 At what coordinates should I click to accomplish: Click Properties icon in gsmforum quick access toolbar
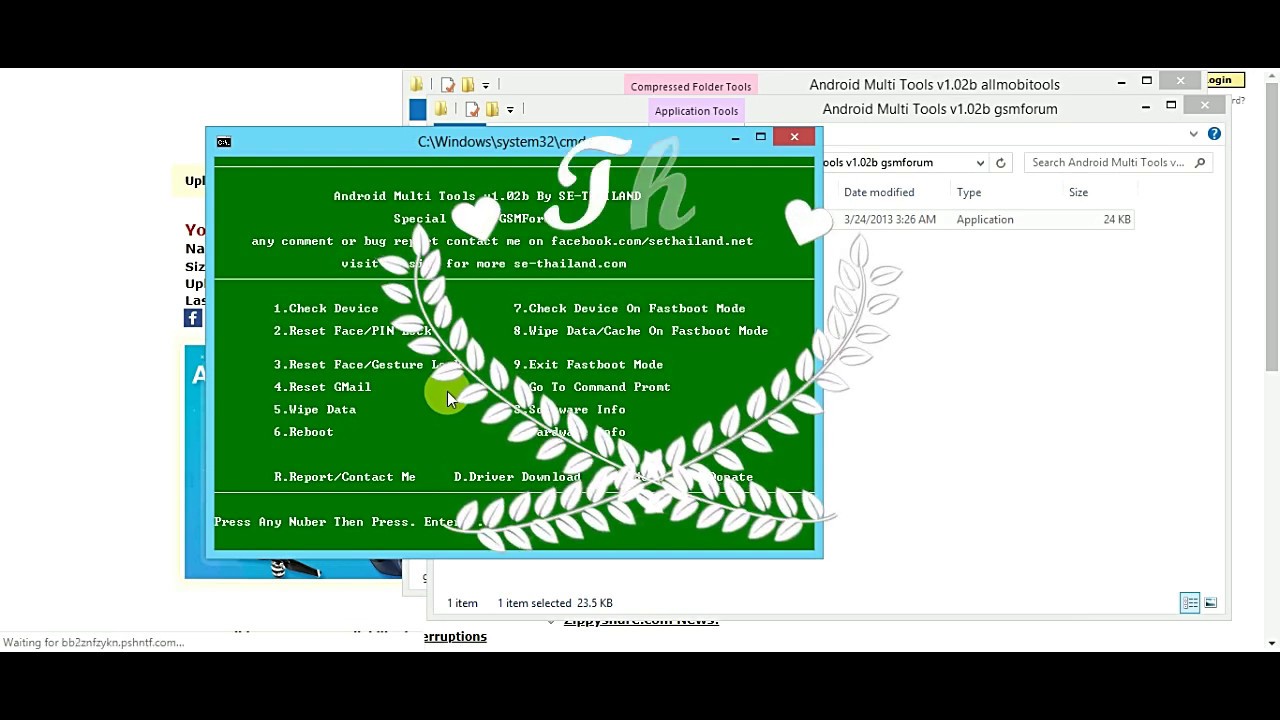472,109
